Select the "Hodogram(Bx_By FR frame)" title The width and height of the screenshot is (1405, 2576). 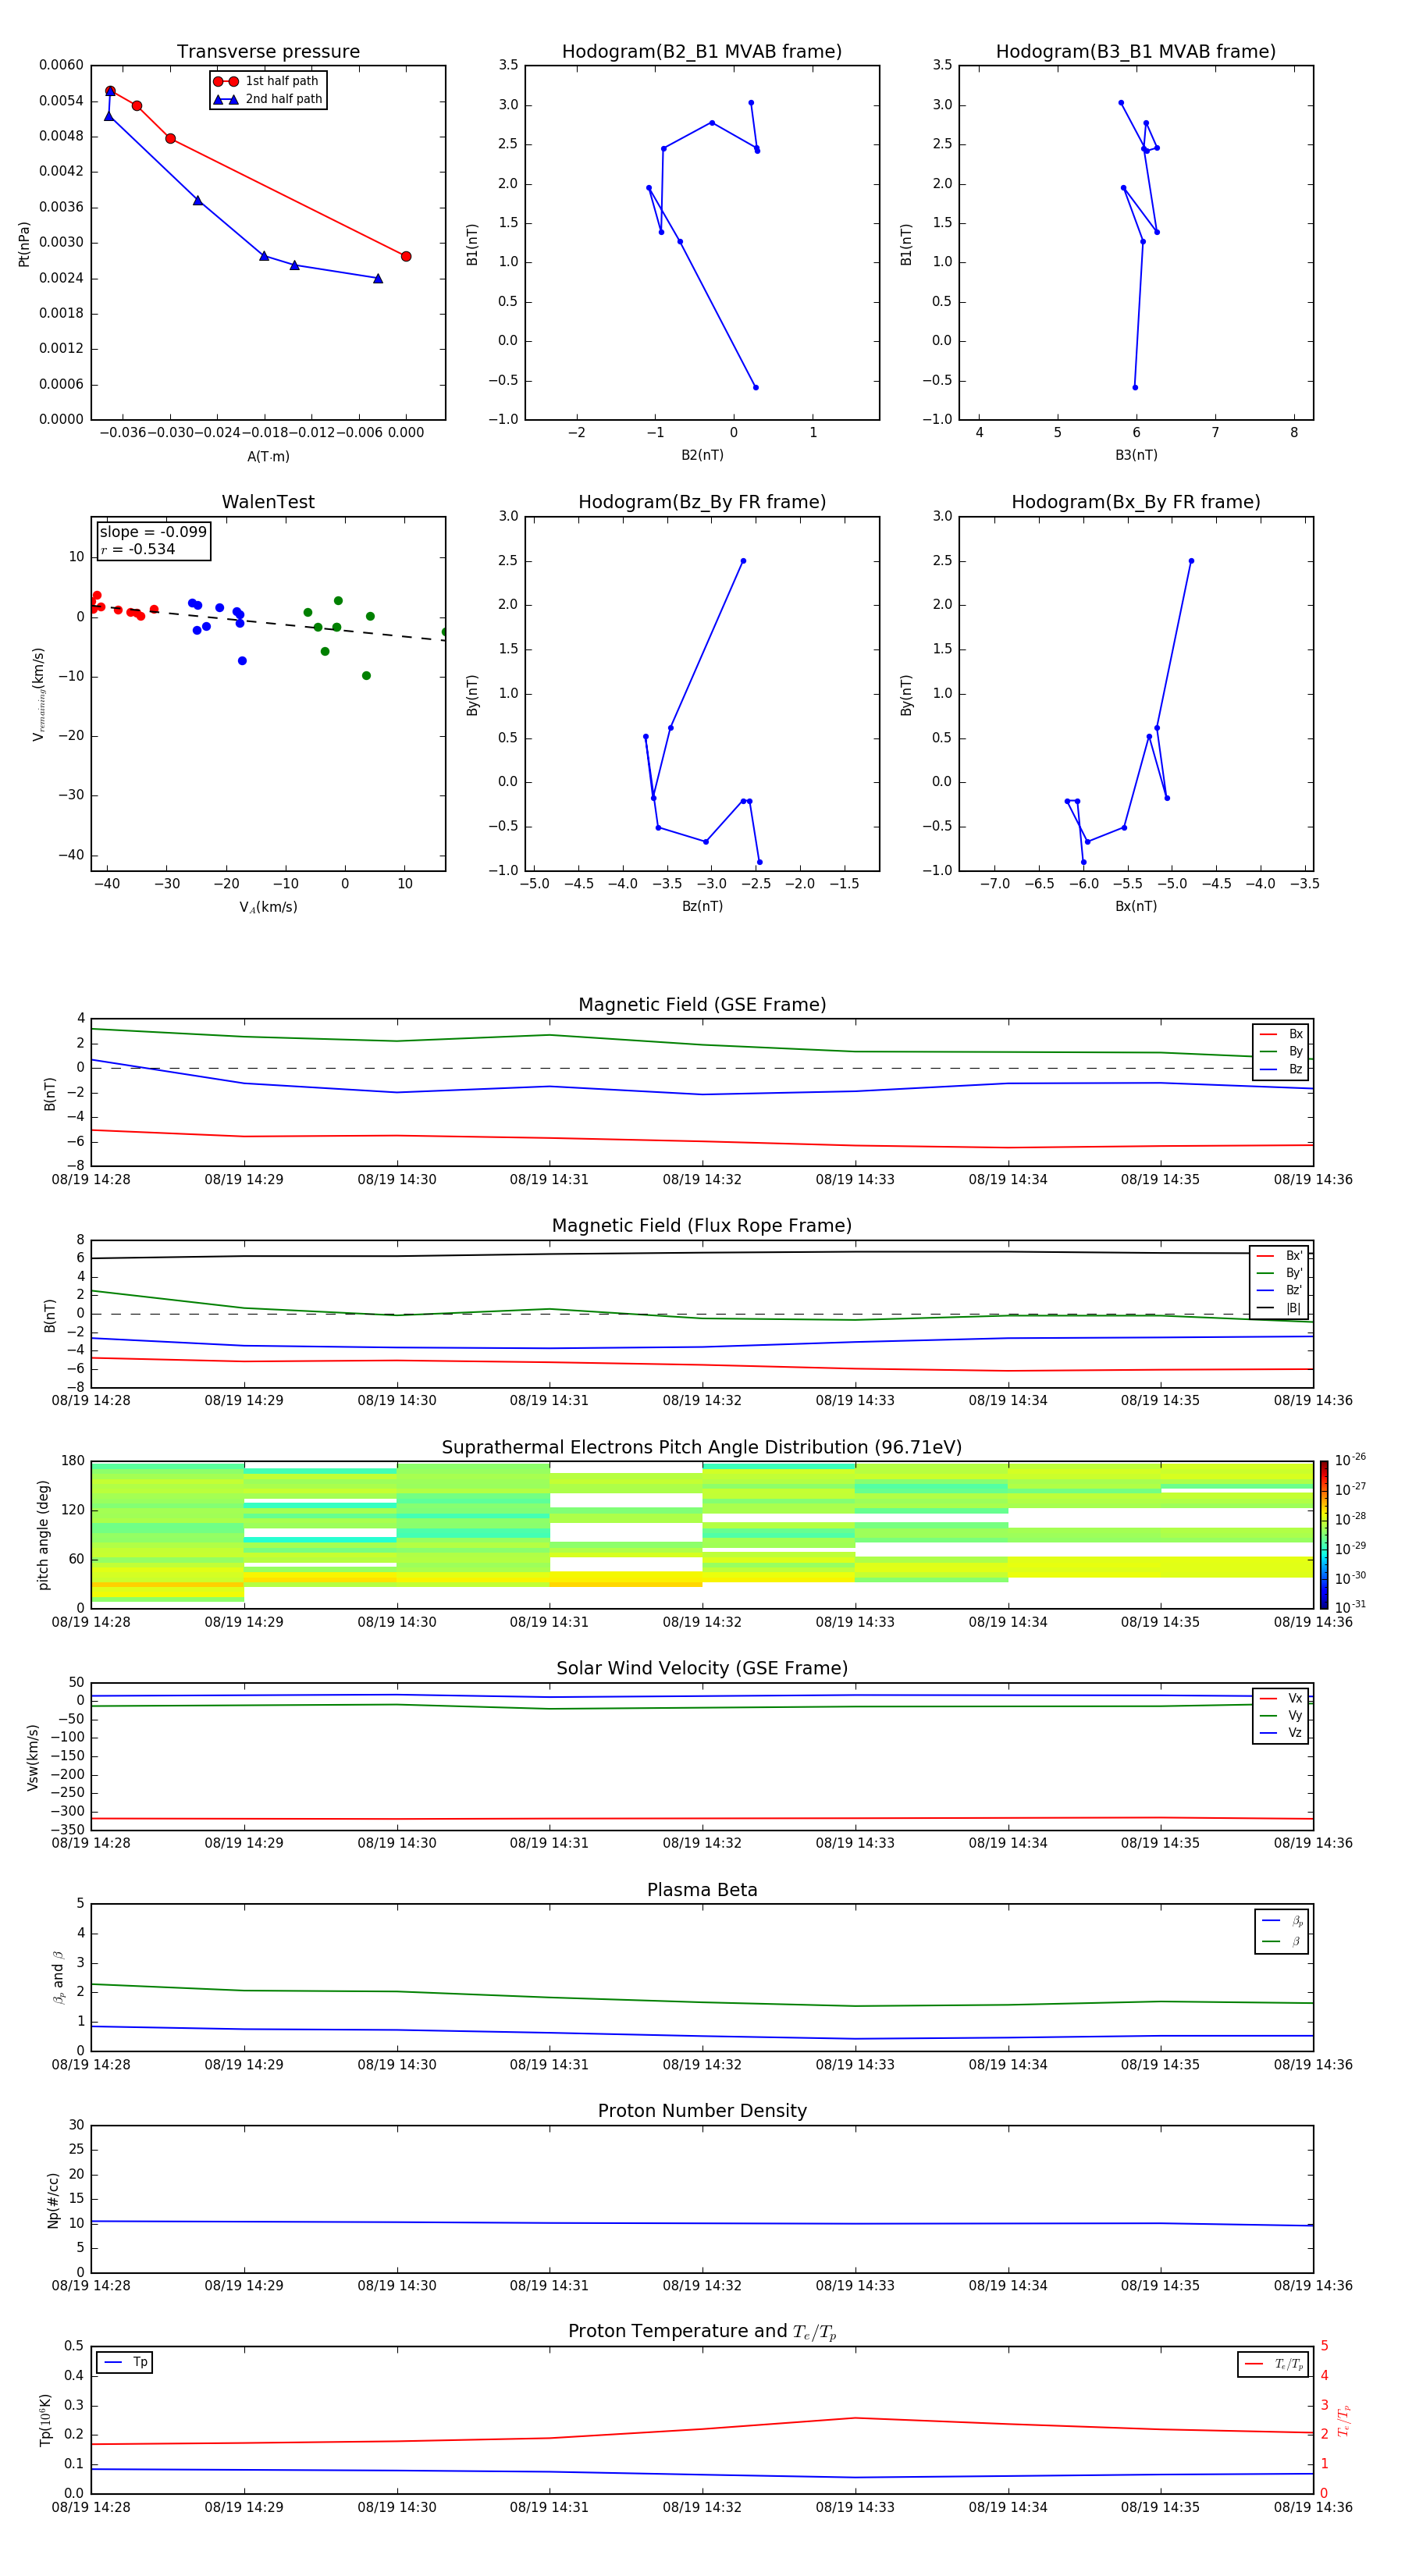[1136, 502]
